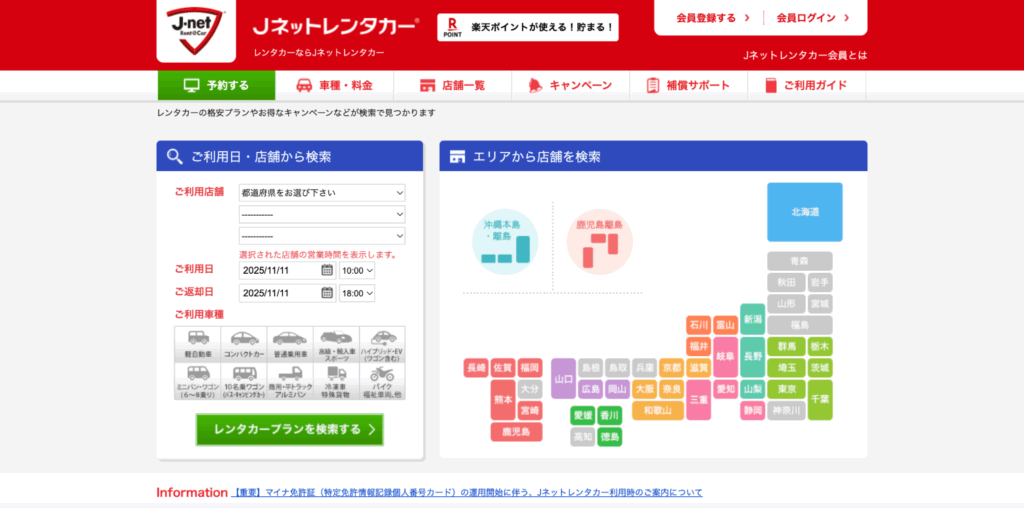Select the blue 北海道 region tile
Viewport: 1024px width, 508px height.
click(804, 212)
